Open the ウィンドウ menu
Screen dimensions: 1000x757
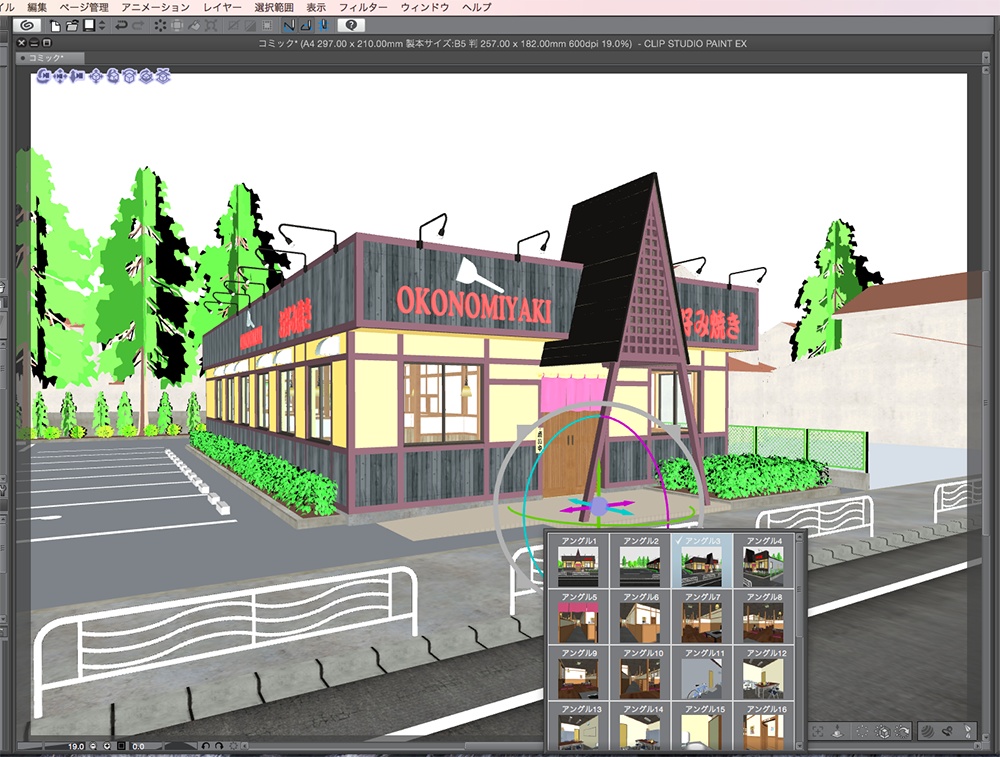[x=425, y=7]
